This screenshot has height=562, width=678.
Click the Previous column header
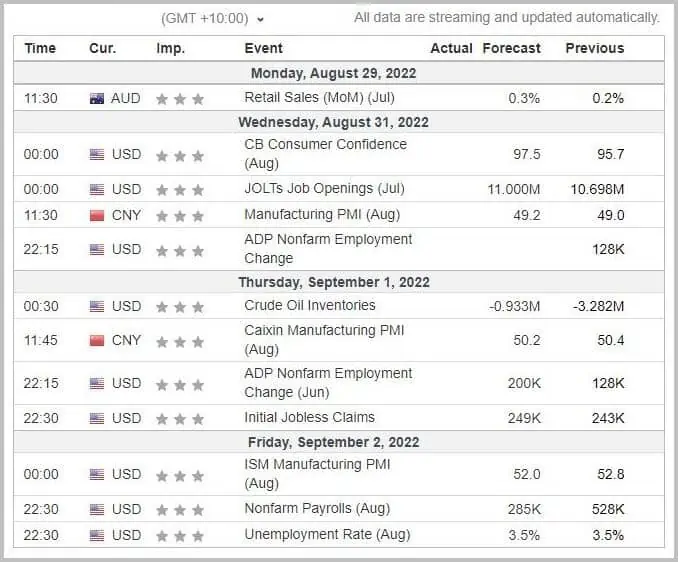(x=595, y=48)
